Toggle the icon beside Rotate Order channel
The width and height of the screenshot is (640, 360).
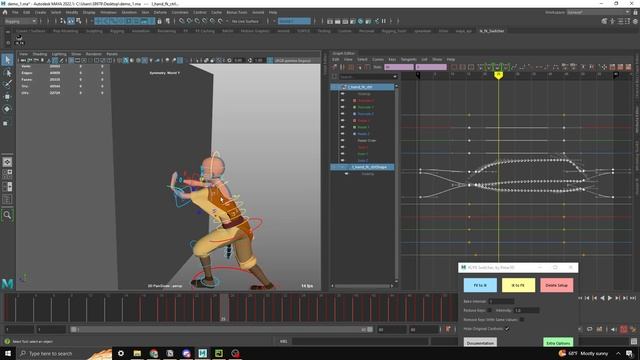[x=342, y=140]
